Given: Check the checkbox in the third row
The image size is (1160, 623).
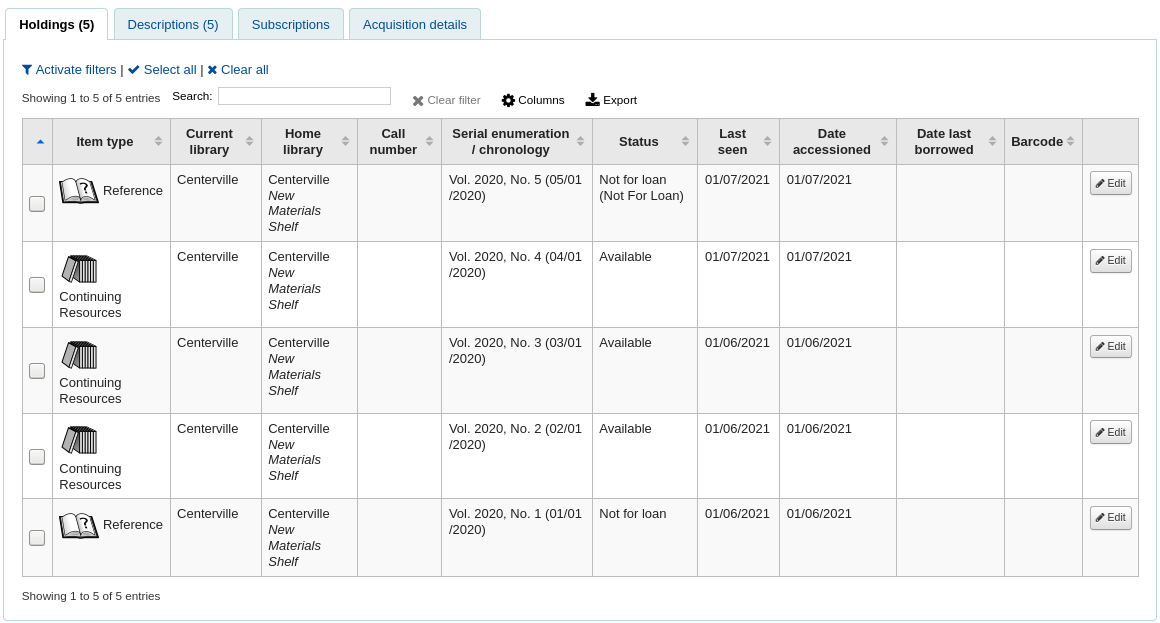Looking at the screenshot, I should 37,370.
